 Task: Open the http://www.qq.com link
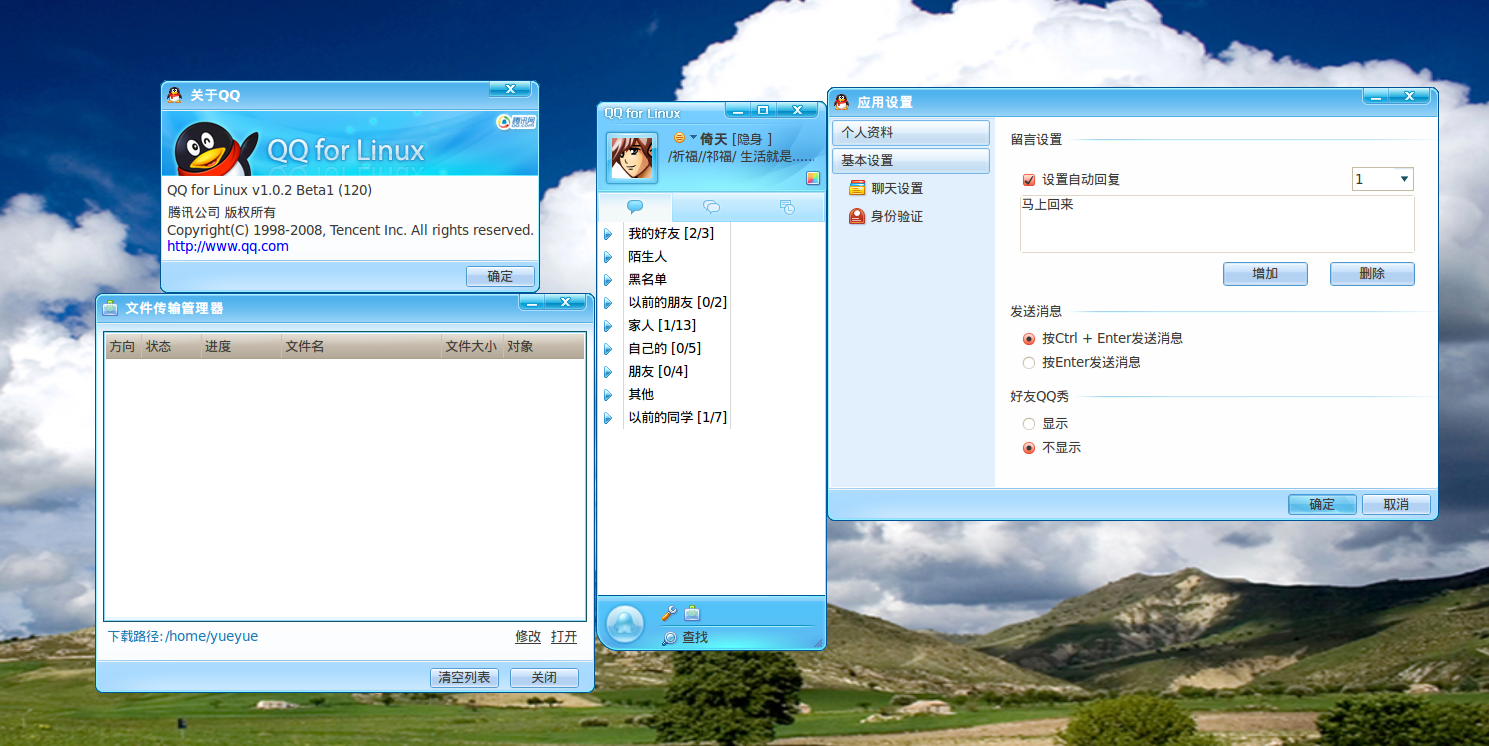click(x=228, y=246)
